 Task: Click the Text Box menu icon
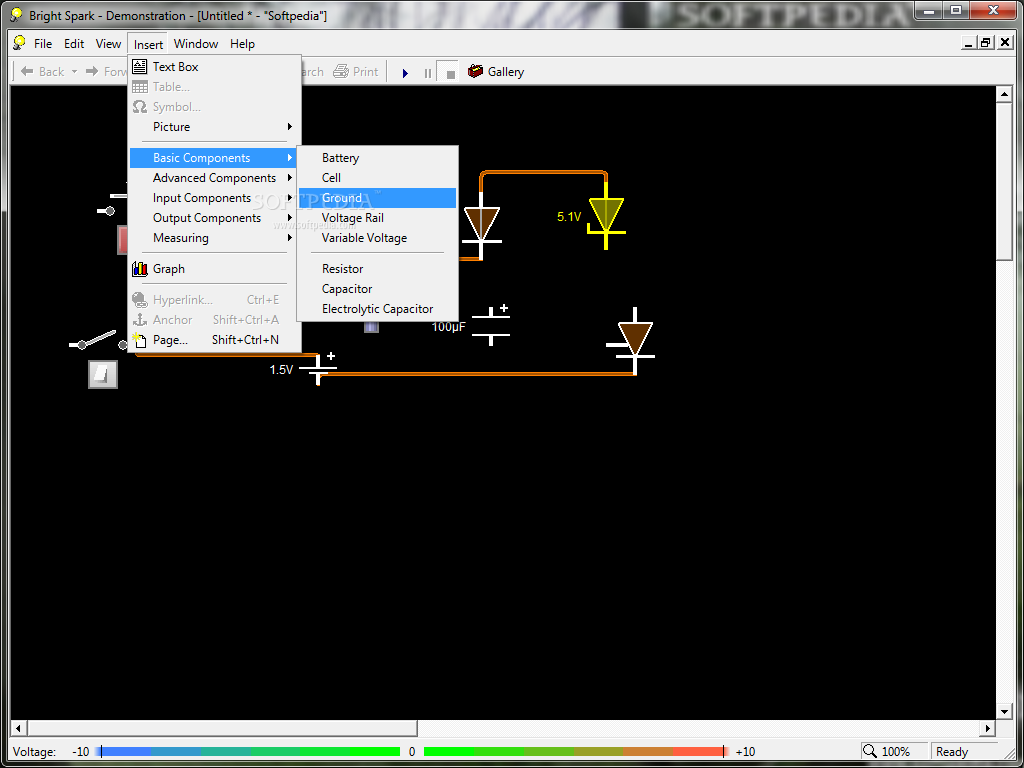(139, 67)
